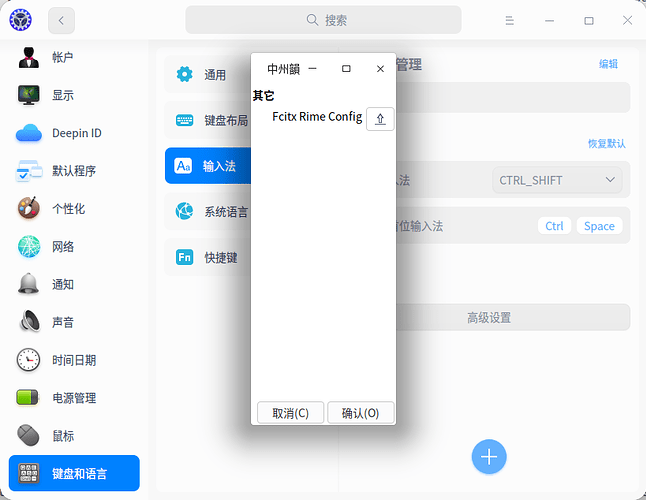Image resolution: width=646 pixels, height=500 pixels.
Task: Go back with the arrow button
Action: click(x=61, y=20)
